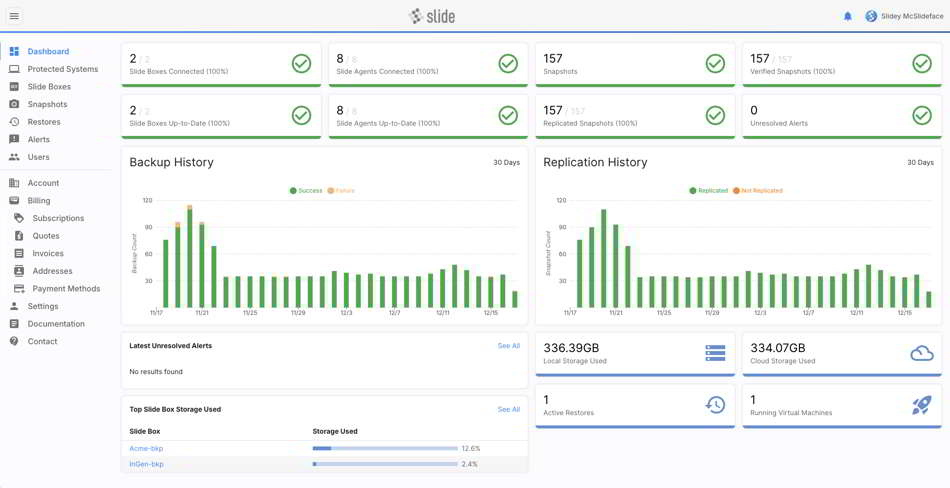Toggle the Failure legend in Backup History
The image size is (950, 488).
click(341, 190)
